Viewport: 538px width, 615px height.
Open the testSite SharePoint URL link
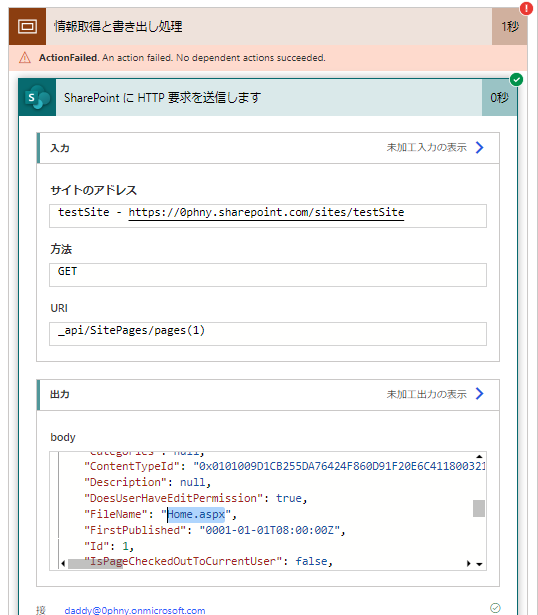(x=266, y=212)
